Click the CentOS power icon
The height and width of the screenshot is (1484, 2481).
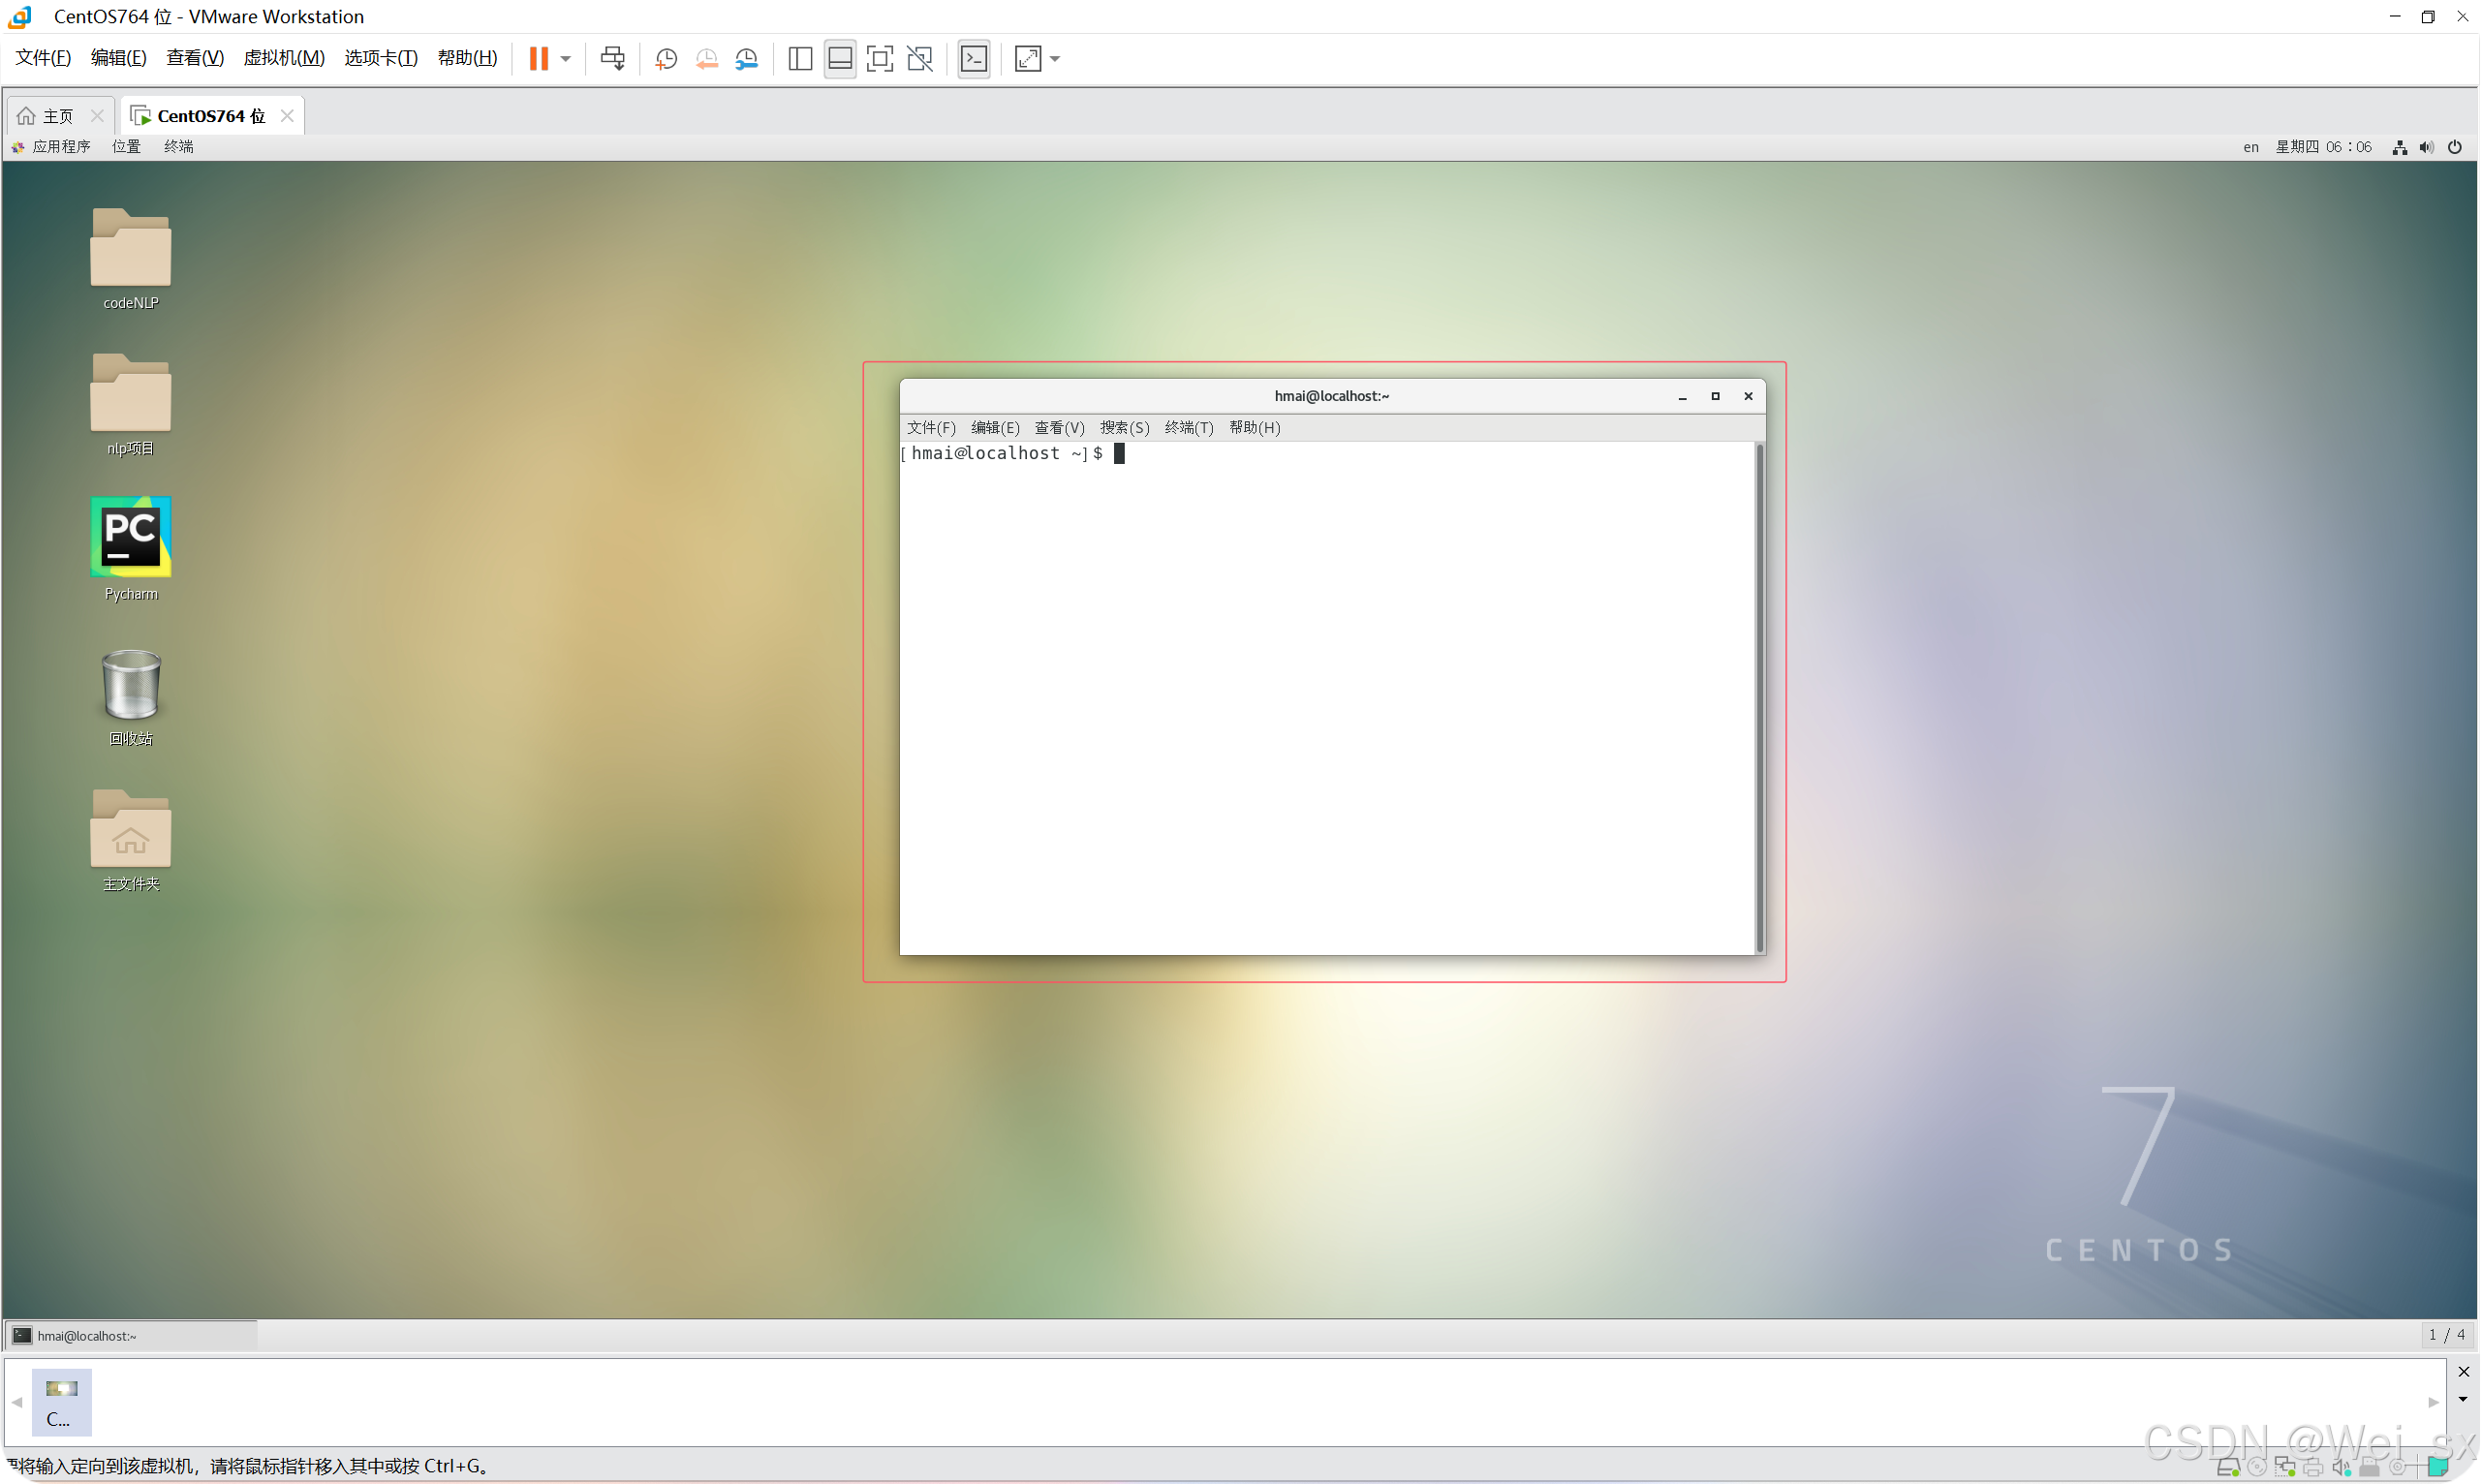tap(2454, 147)
